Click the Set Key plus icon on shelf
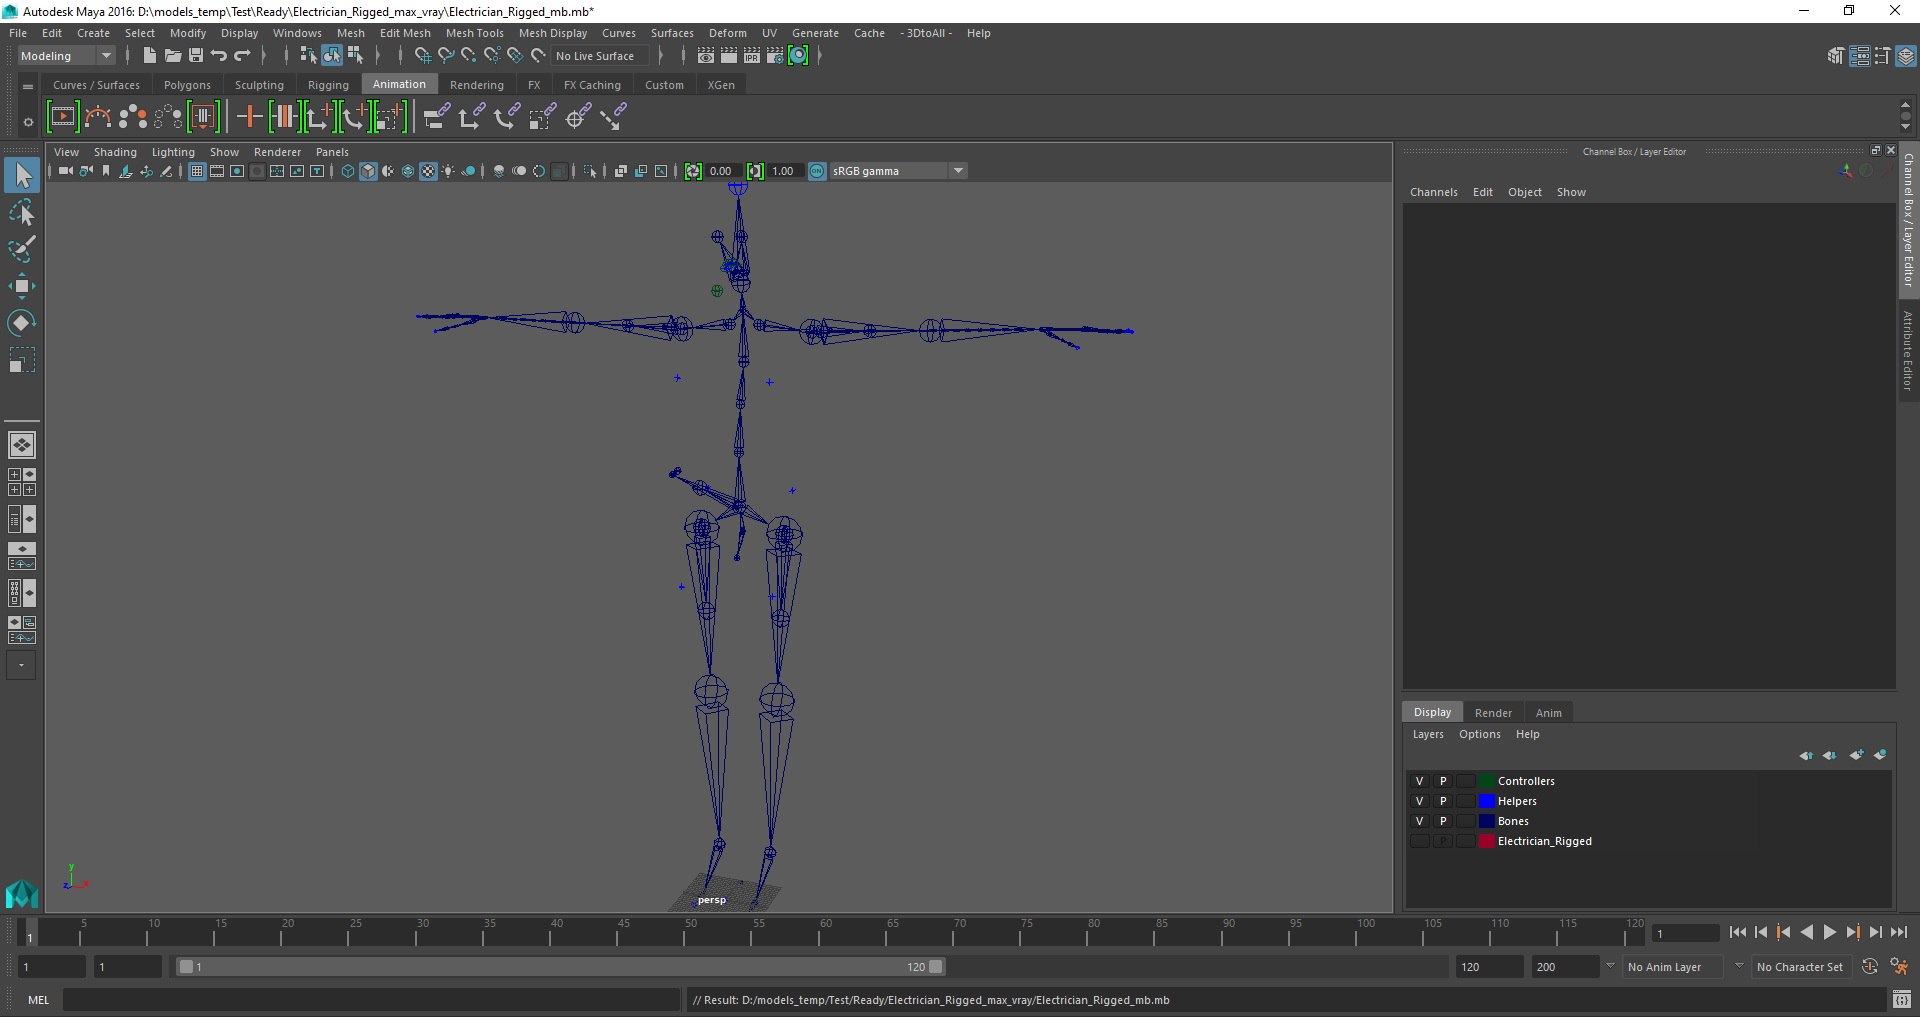The image size is (1920, 1017). (249, 117)
